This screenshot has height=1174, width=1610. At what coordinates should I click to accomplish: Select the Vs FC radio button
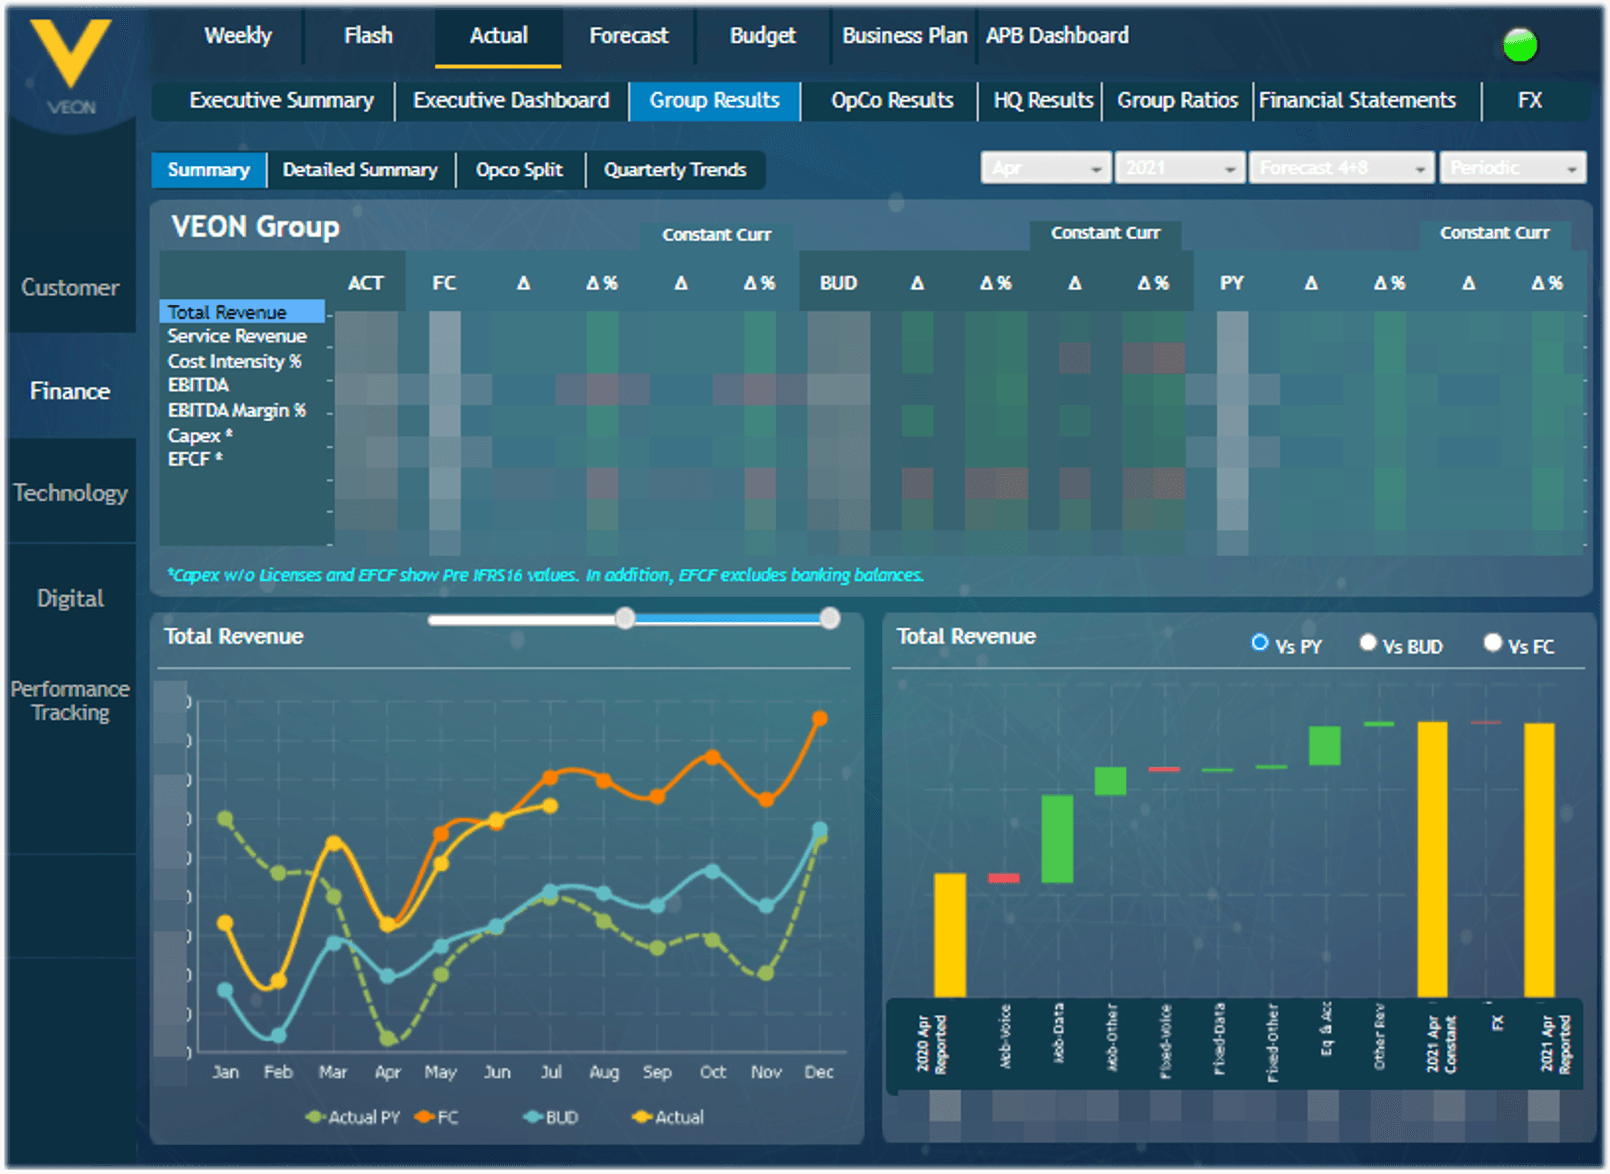coord(1493,643)
